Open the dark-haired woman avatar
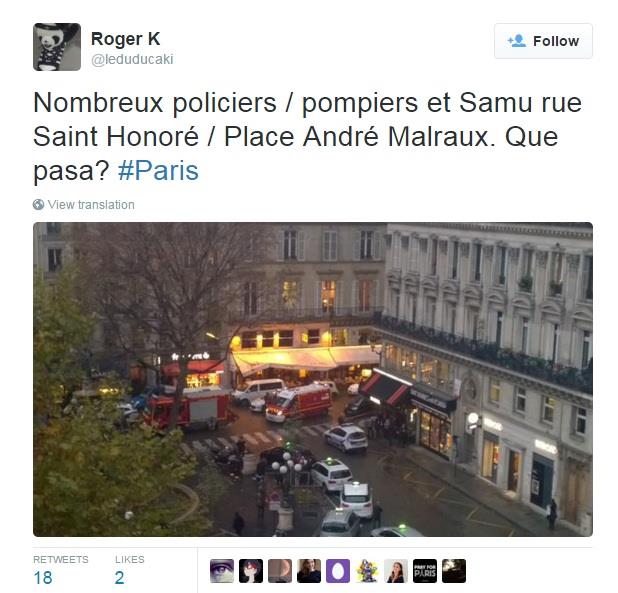The image size is (618, 593). tap(309, 571)
